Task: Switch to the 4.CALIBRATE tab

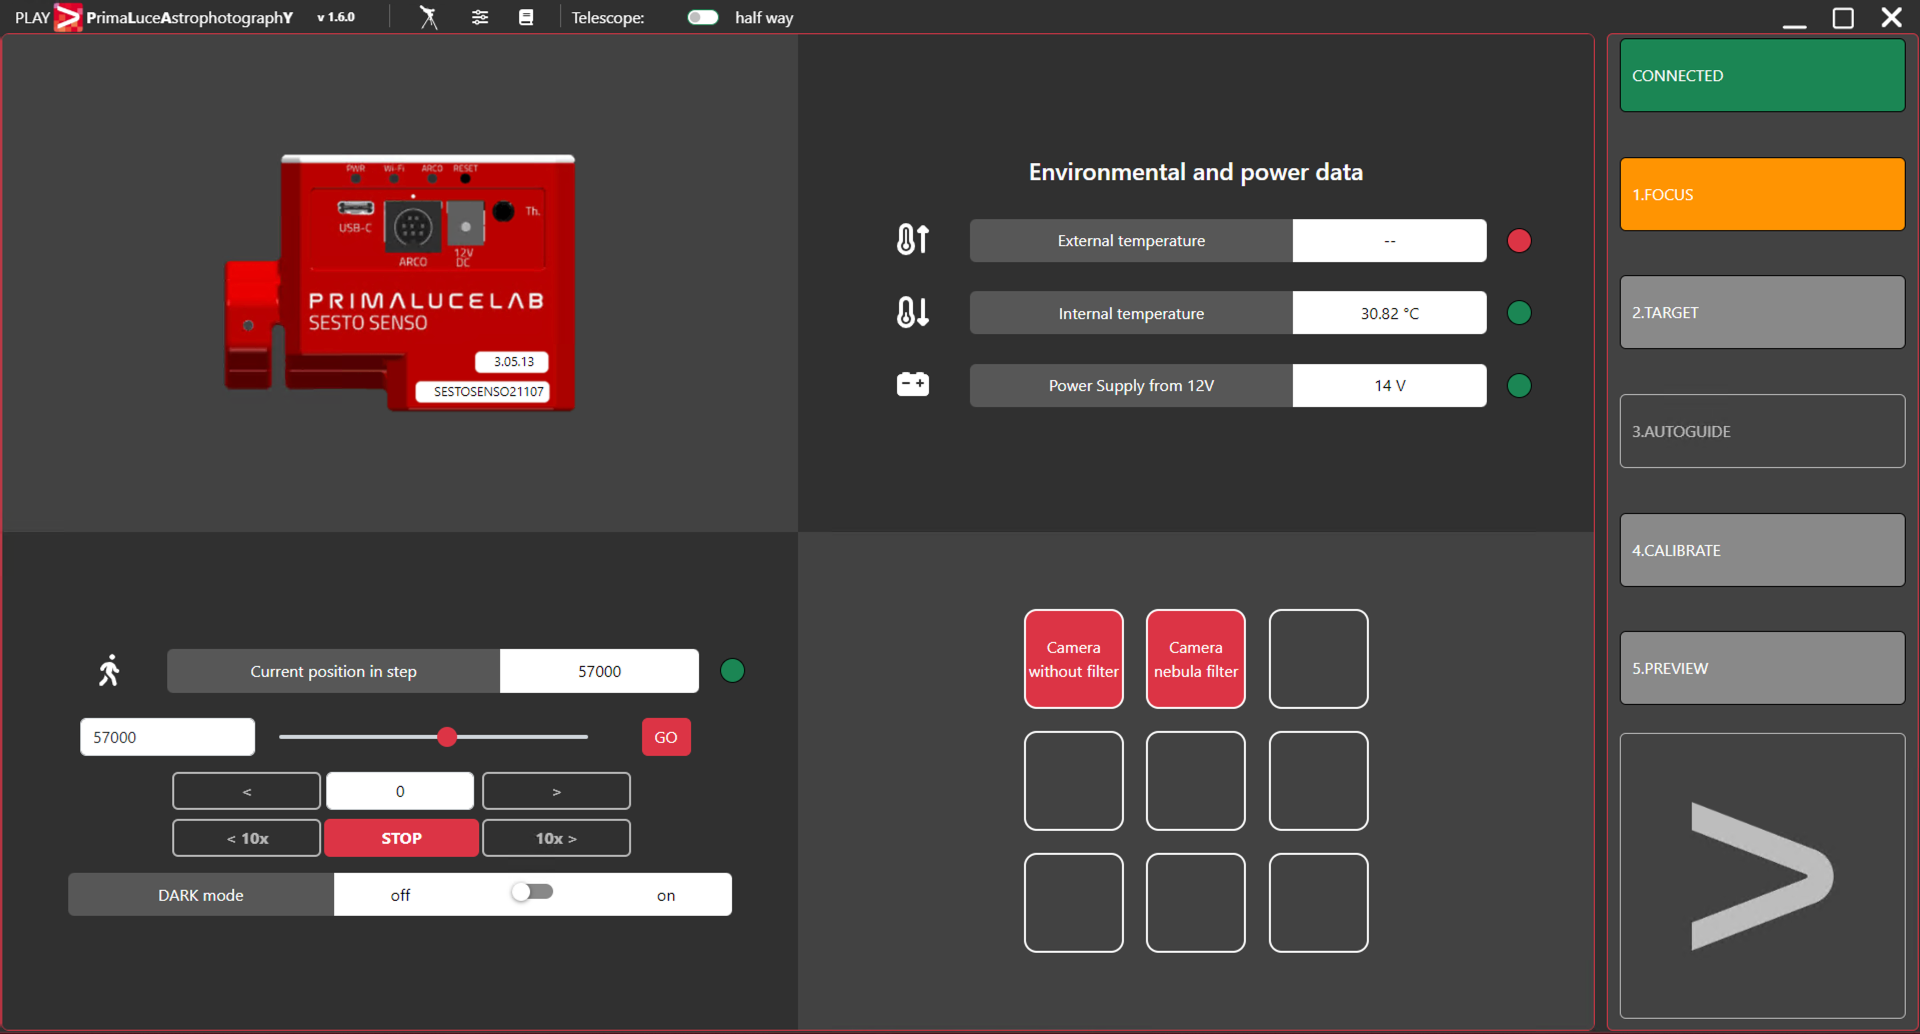Action: 1762,550
